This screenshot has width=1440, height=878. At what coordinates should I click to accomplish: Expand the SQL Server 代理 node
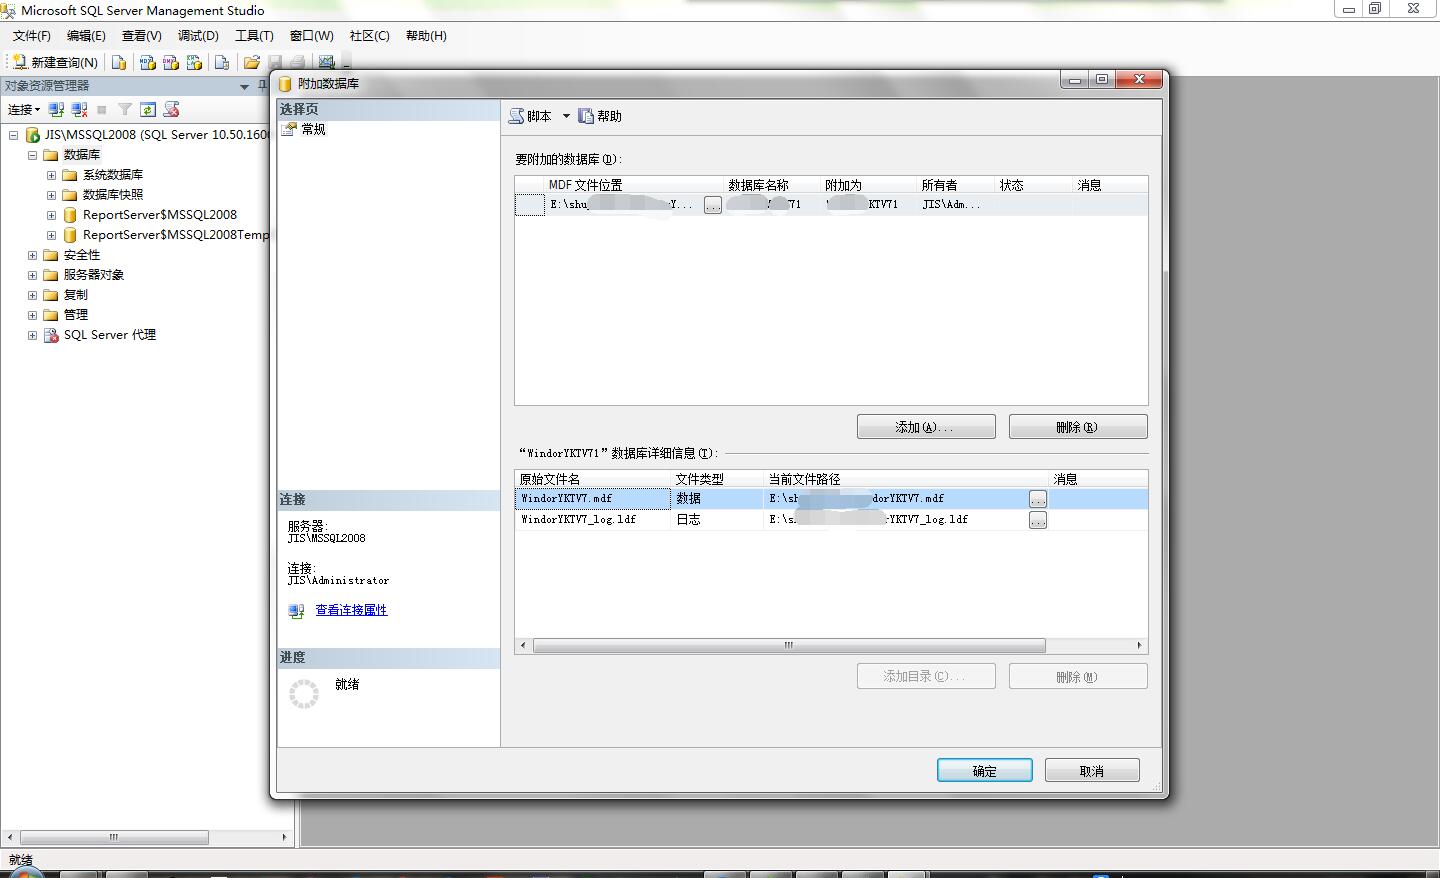[32, 335]
